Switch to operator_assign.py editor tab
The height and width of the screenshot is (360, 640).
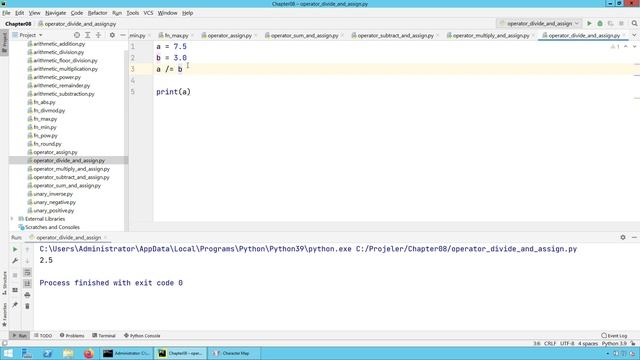point(229,36)
